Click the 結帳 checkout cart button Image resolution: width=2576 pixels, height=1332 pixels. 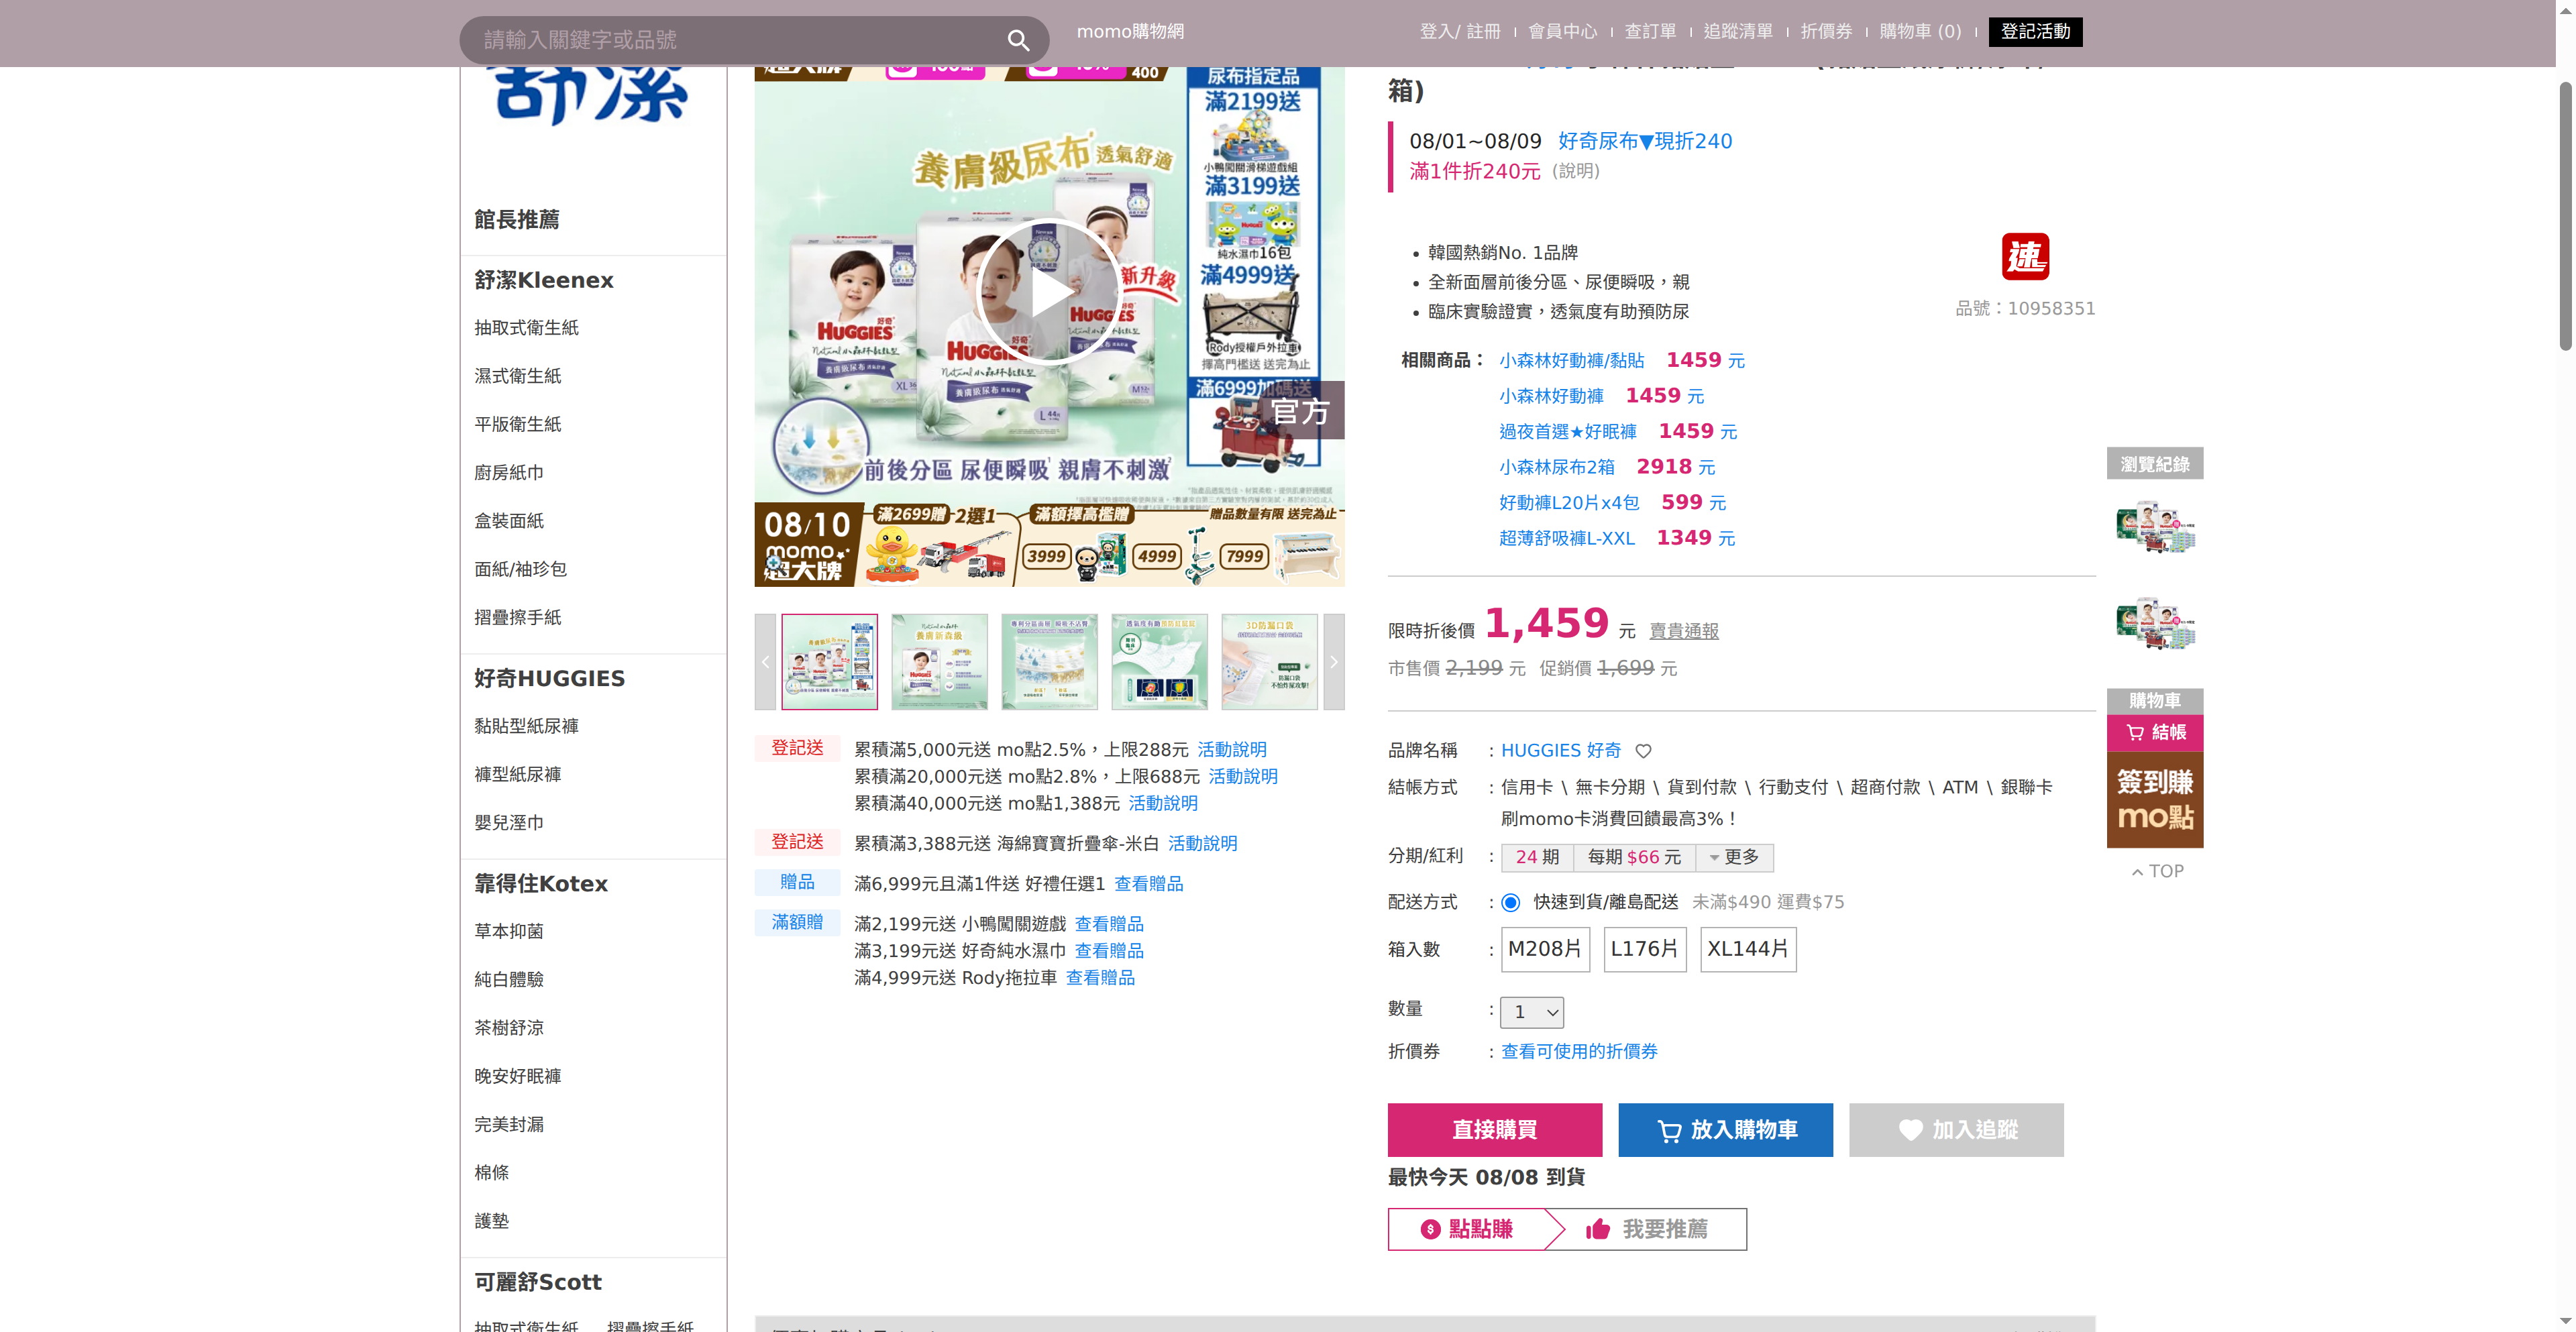(x=2155, y=733)
